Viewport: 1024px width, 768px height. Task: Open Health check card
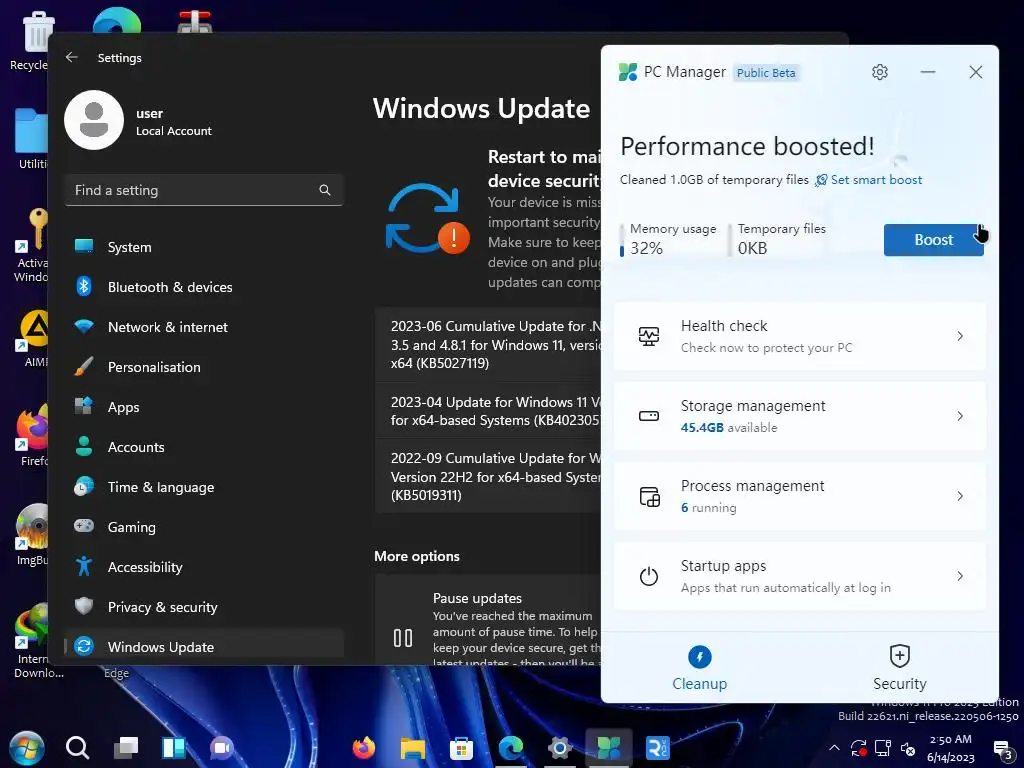(x=799, y=336)
